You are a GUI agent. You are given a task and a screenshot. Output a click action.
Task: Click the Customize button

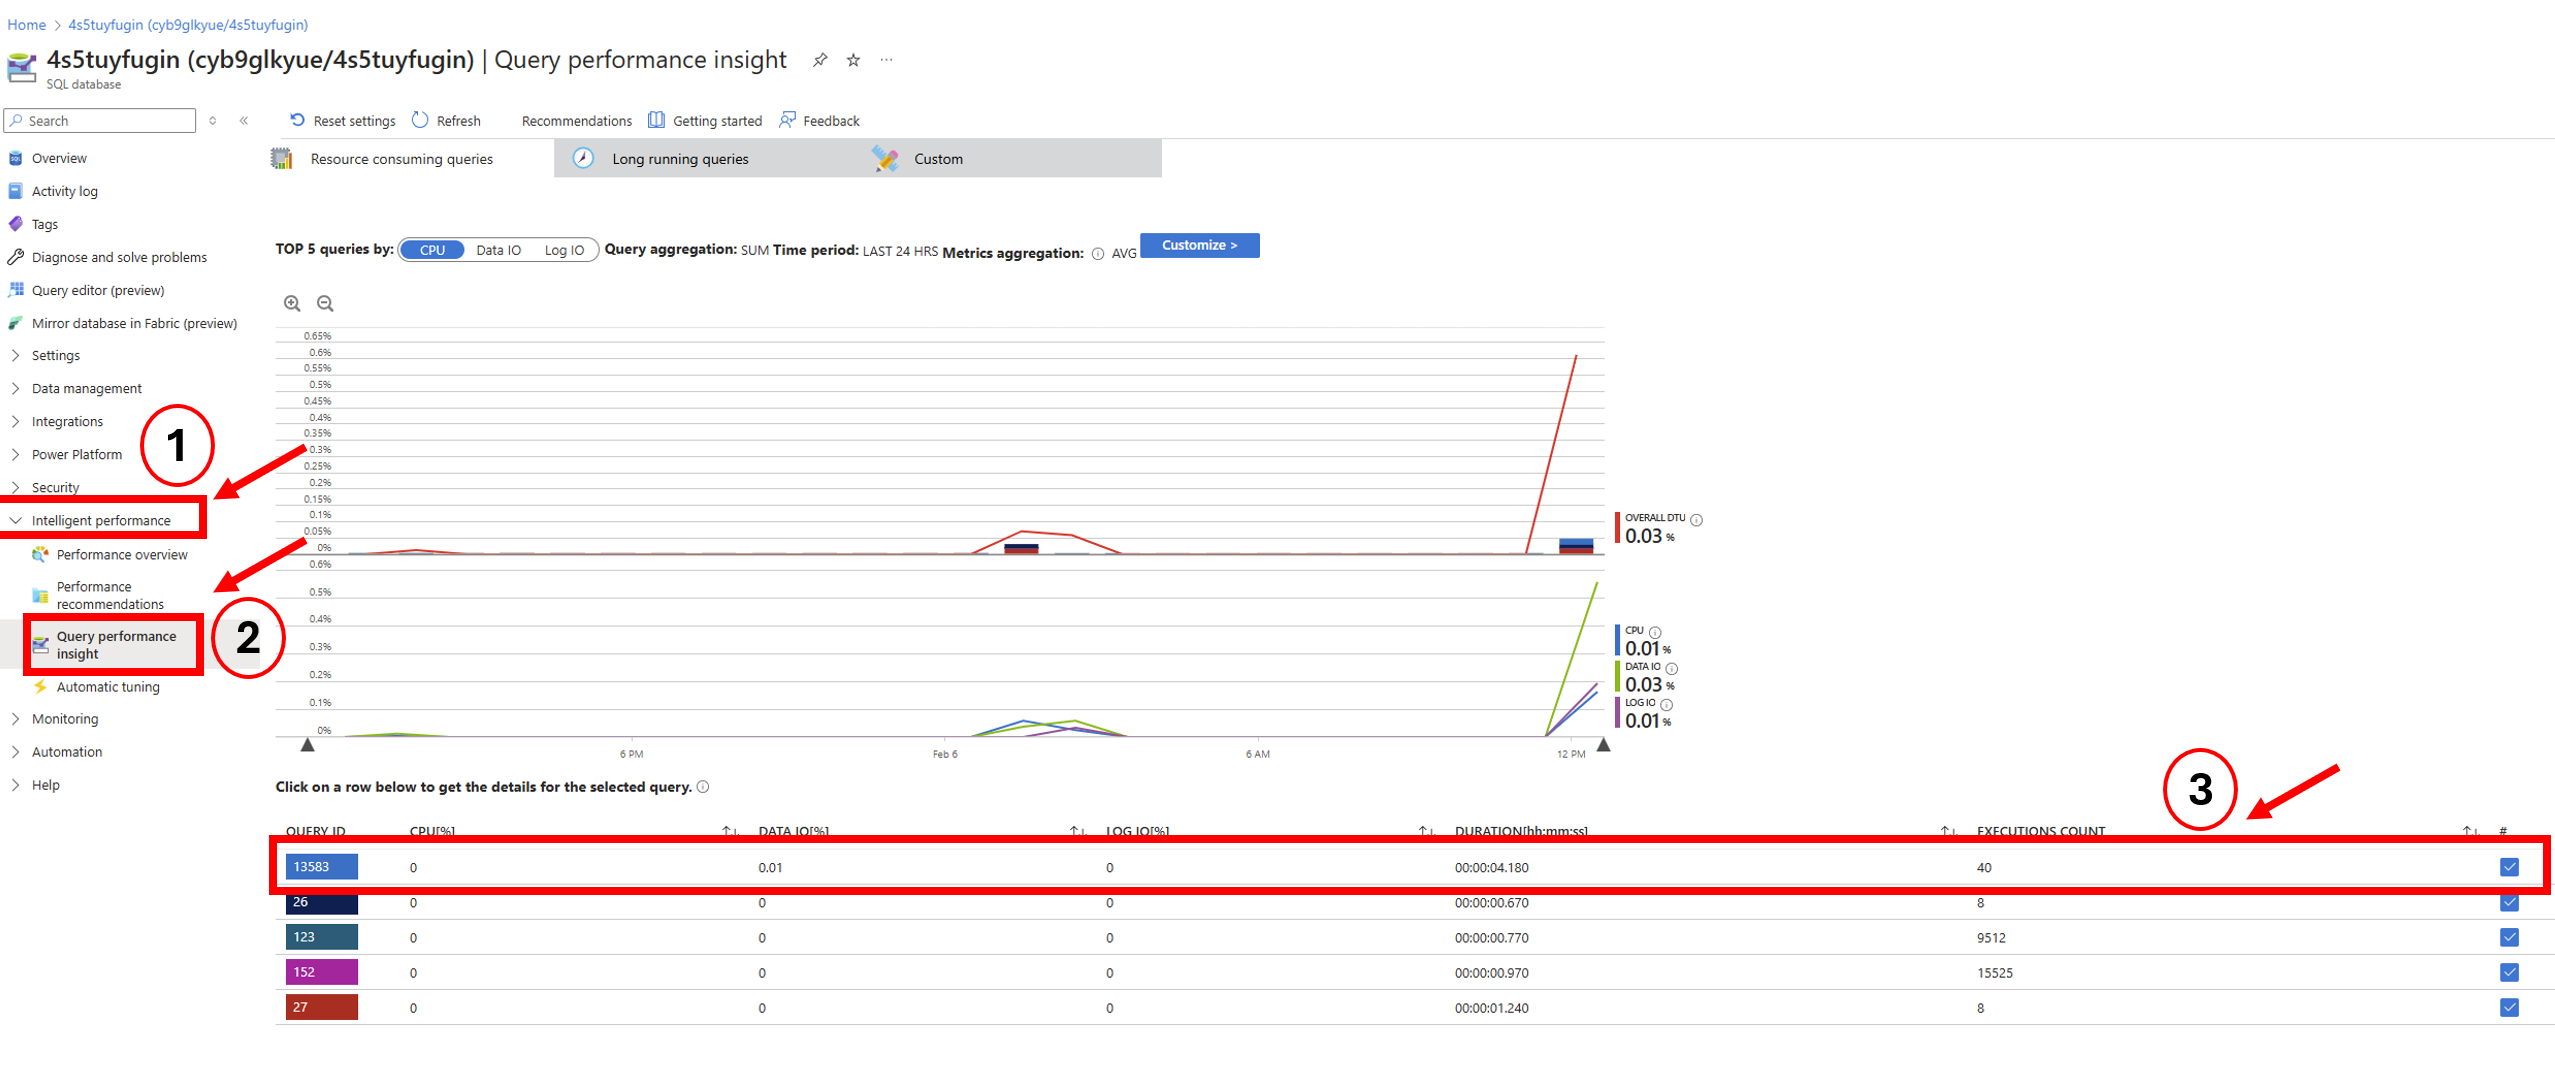tap(1198, 245)
